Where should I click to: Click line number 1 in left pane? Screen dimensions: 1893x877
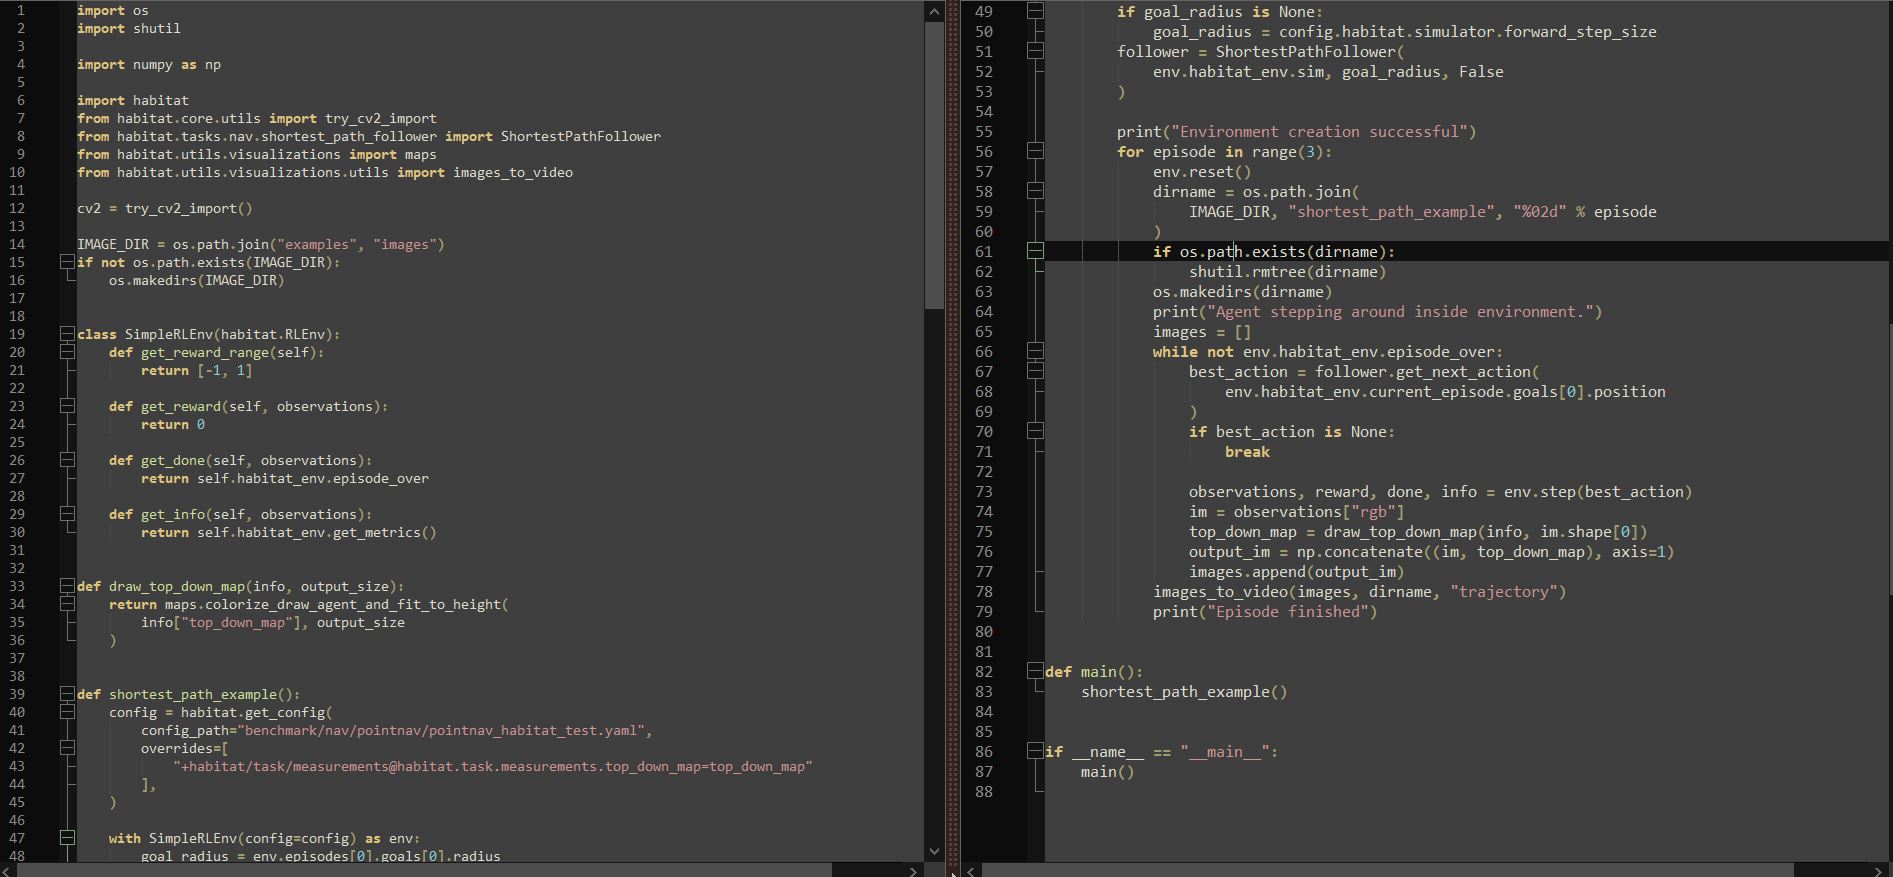21,10
